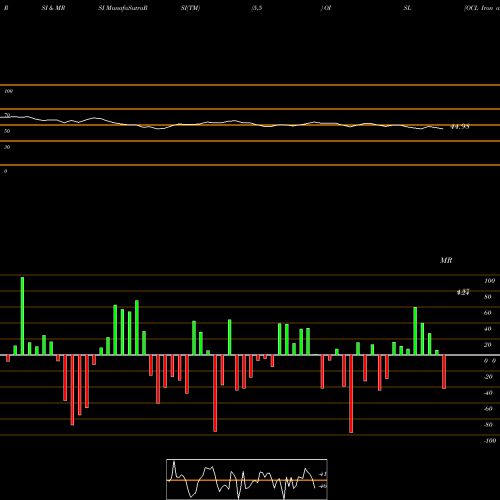Click the RSI axis label 70
The height and width of the screenshot is (500, 500).
[x=7, y=115]
